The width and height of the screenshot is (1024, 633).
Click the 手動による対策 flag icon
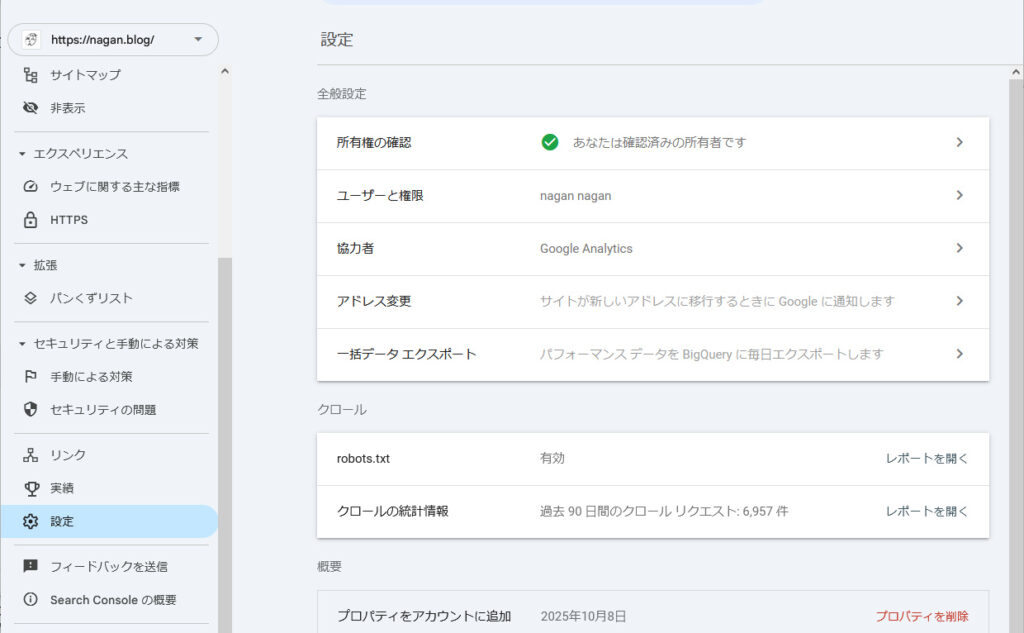[x=31, y=376]
